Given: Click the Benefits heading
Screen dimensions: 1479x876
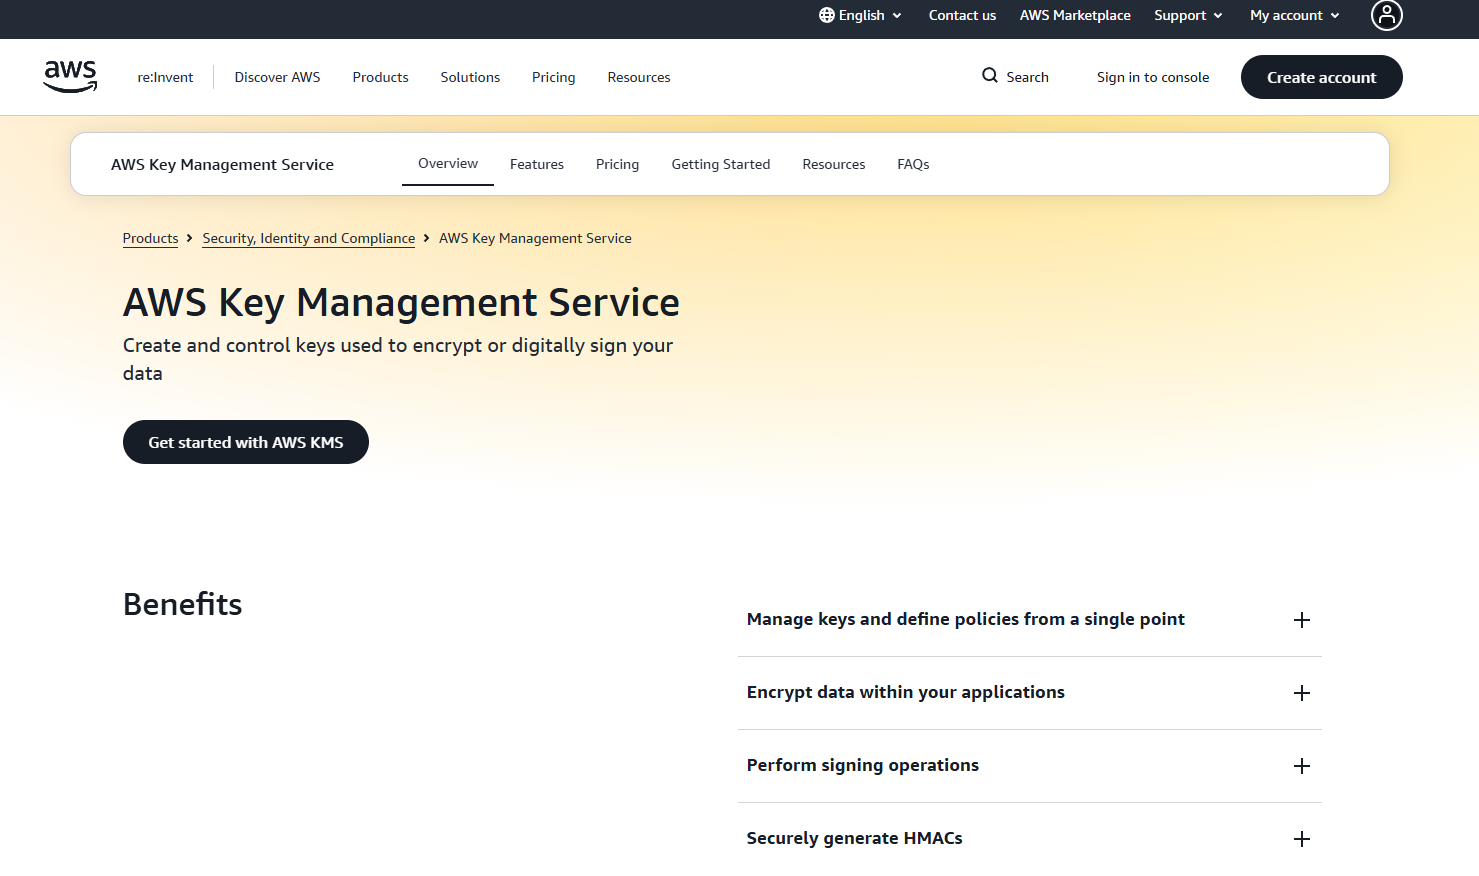Looking at the screenshot, I should coord(182,604).
